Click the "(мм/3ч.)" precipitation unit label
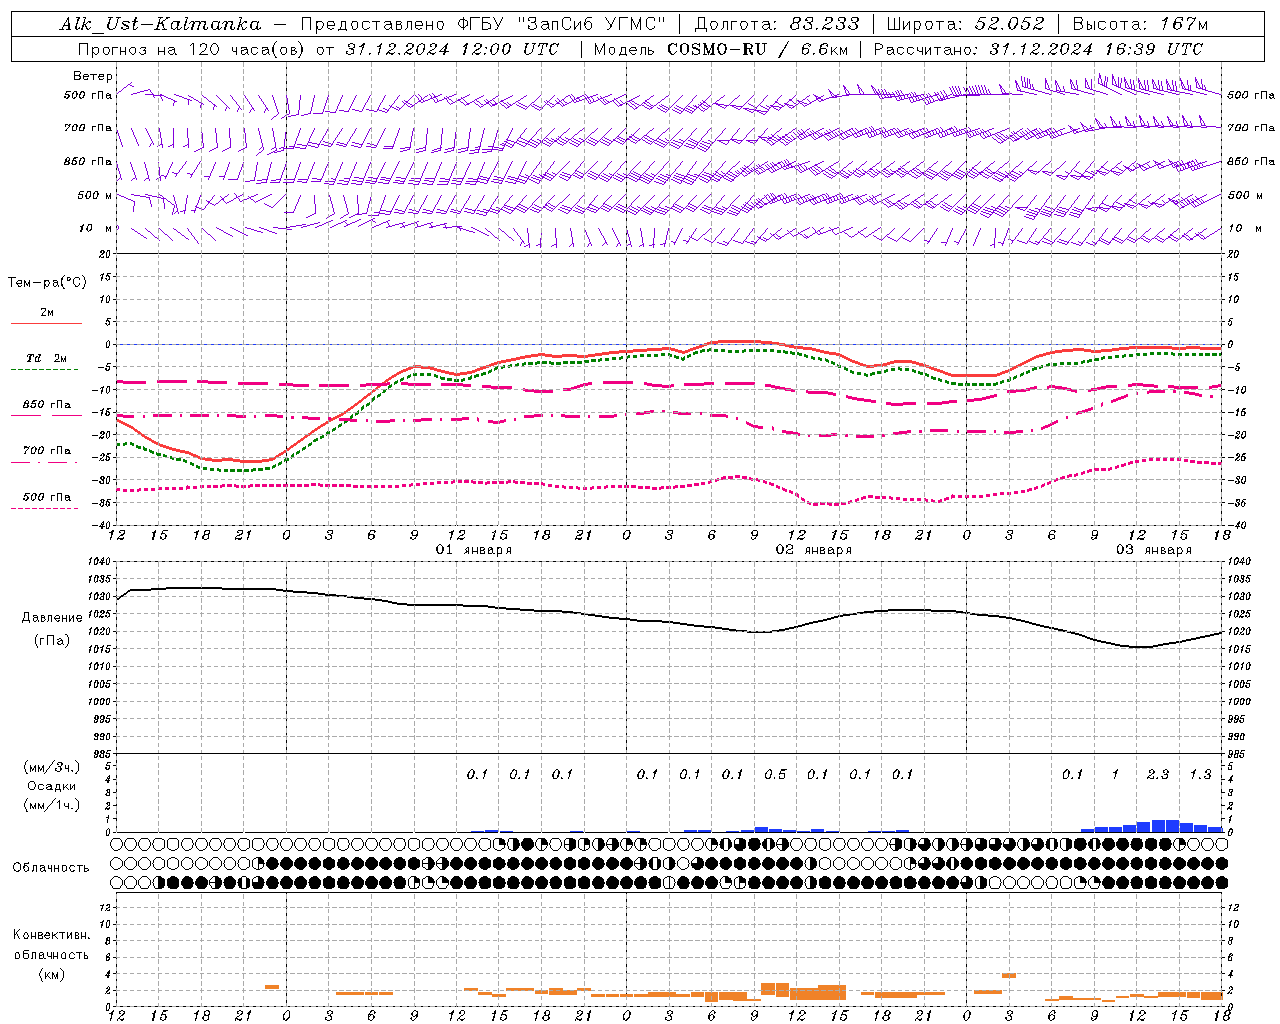The width and height of the screenshot is (1280, 1024). [52, 767]
